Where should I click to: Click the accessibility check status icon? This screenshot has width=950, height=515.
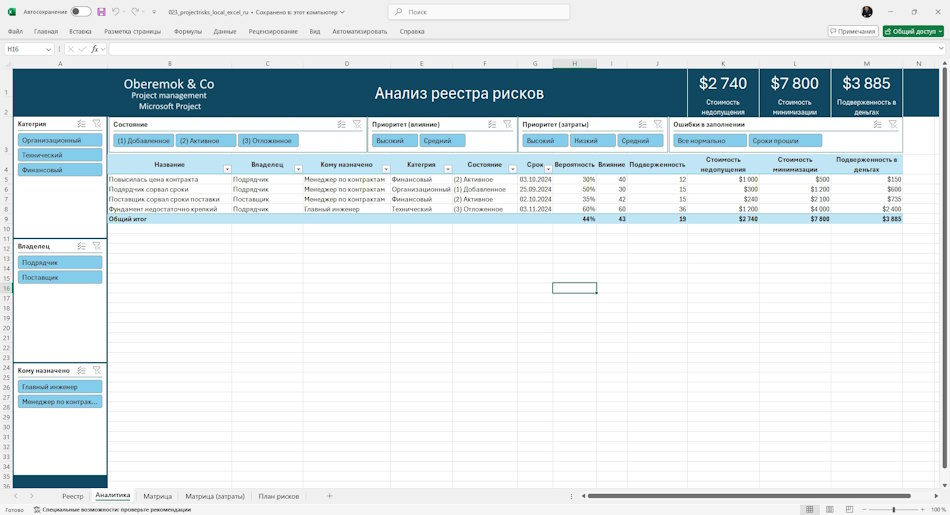(x=37, y=510)
